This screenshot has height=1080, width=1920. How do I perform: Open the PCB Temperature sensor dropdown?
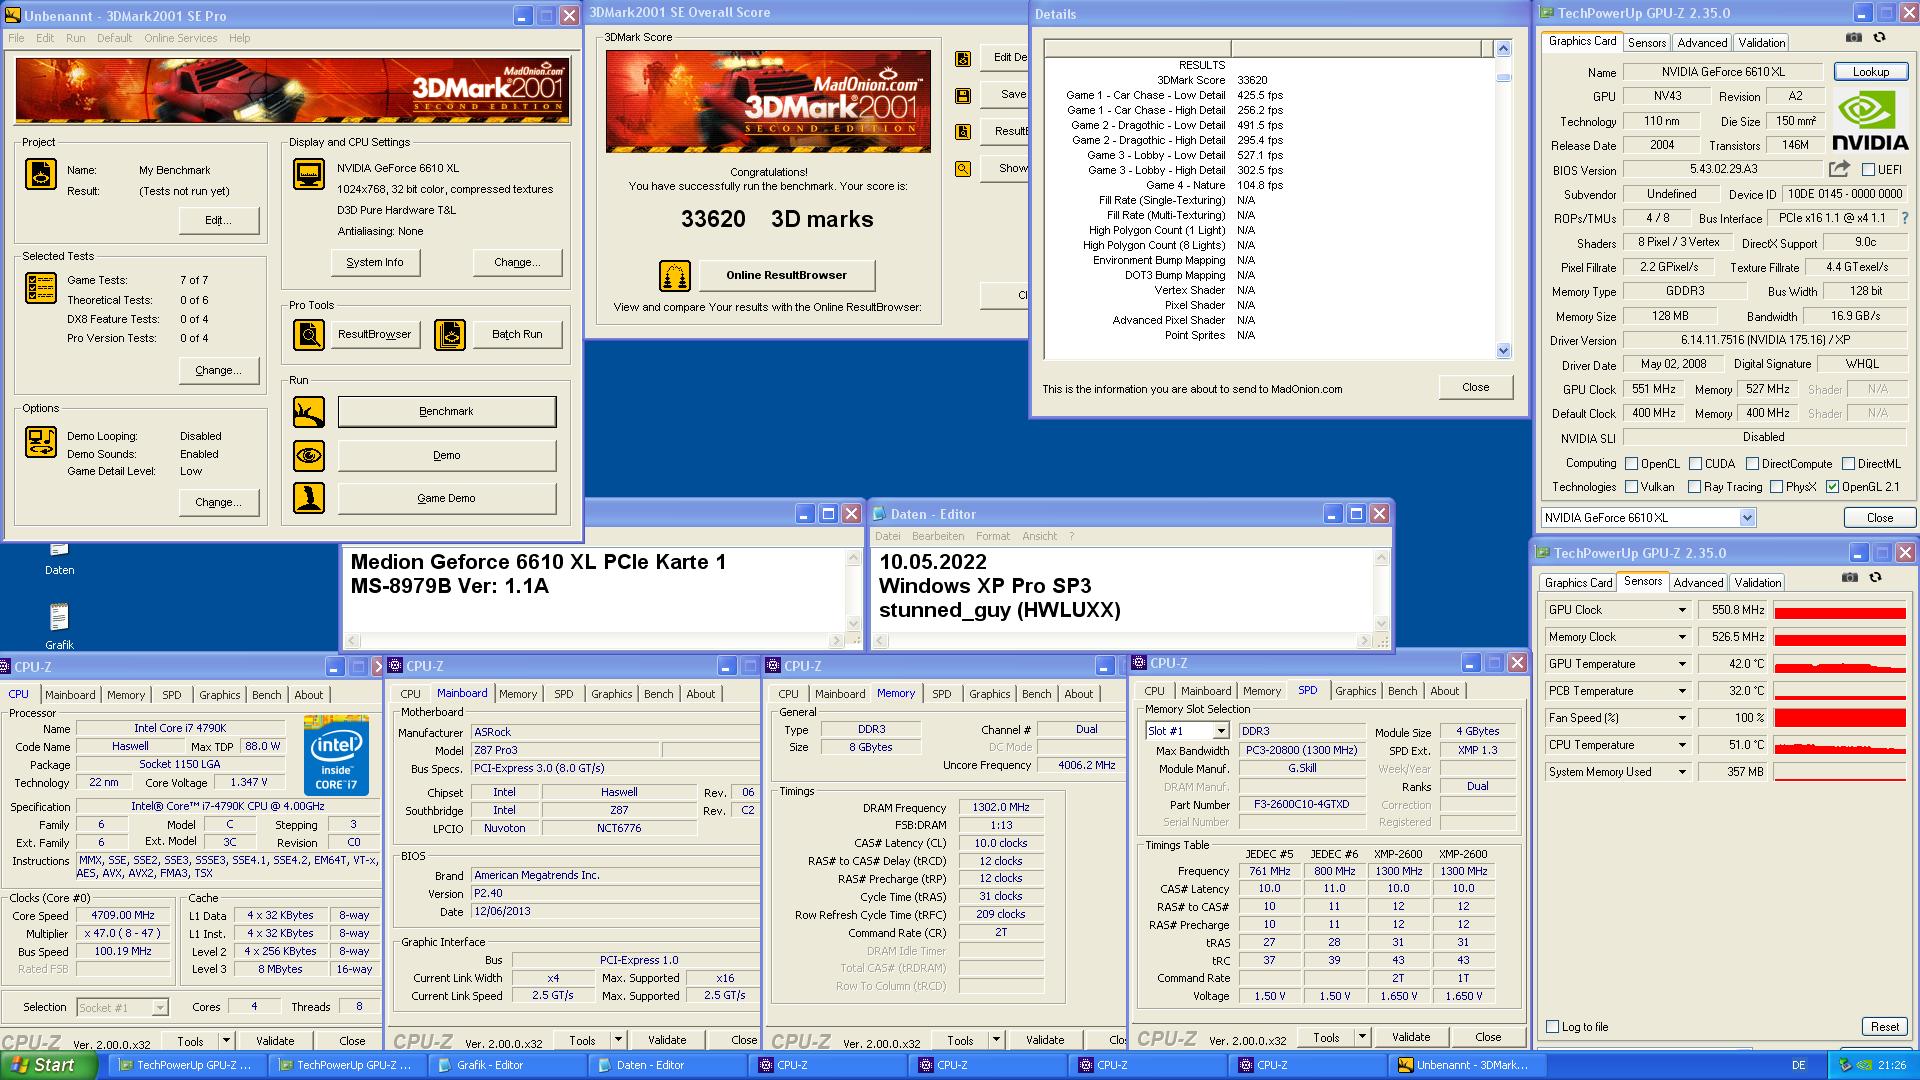pyautogui.click(x=1682, y=691)
